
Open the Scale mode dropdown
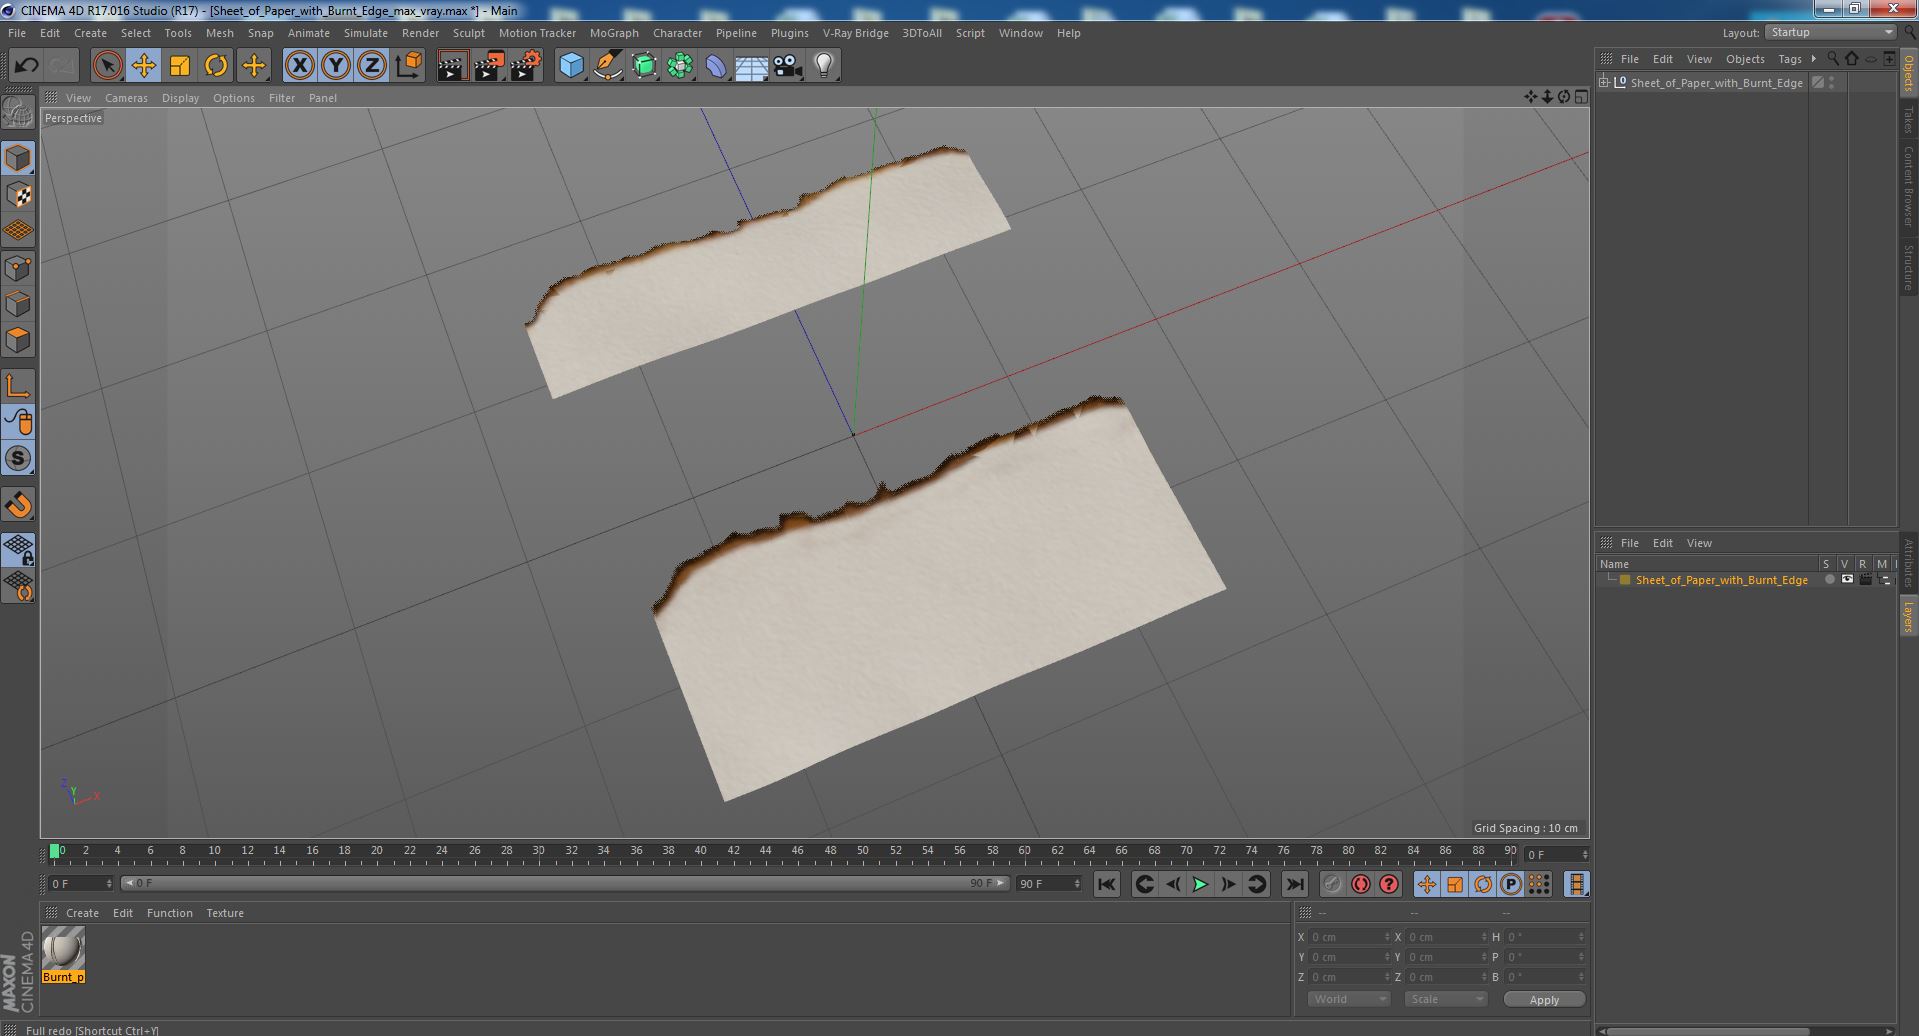(1445, 999)
